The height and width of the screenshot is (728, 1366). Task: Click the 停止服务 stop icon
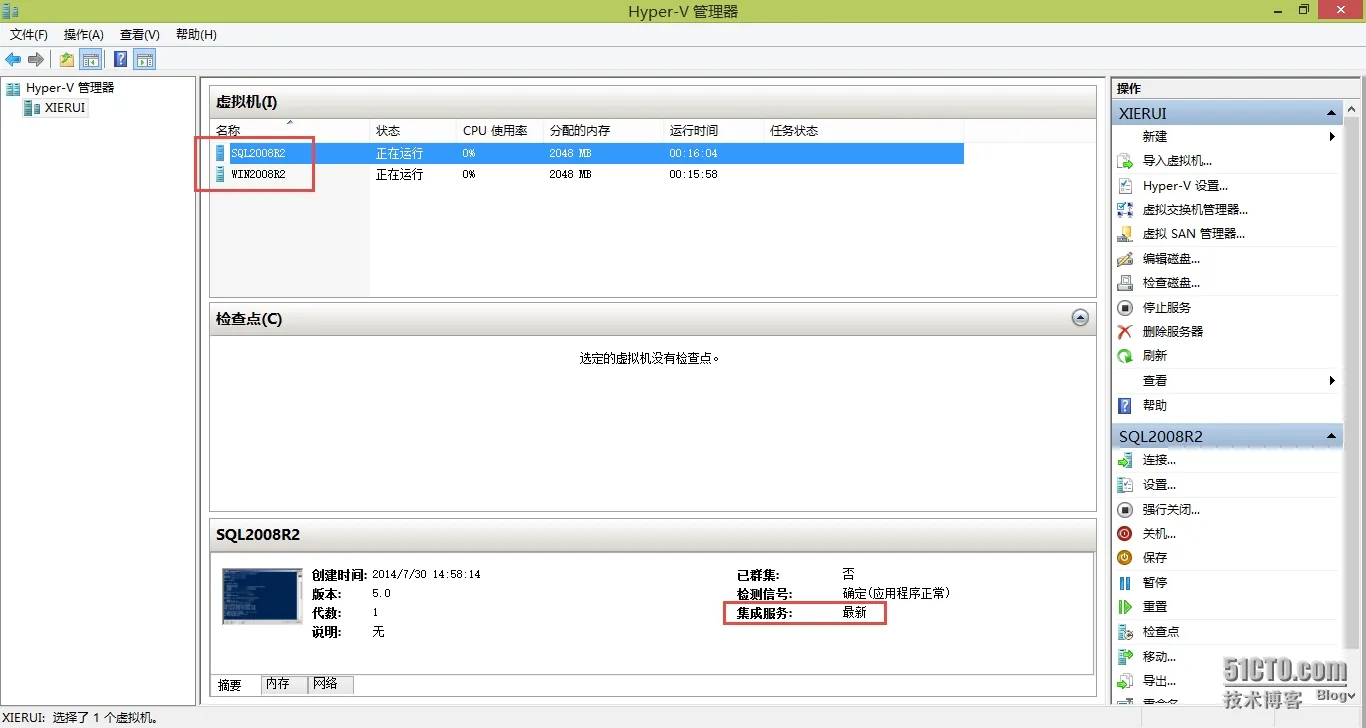[x=1125, y=308]
